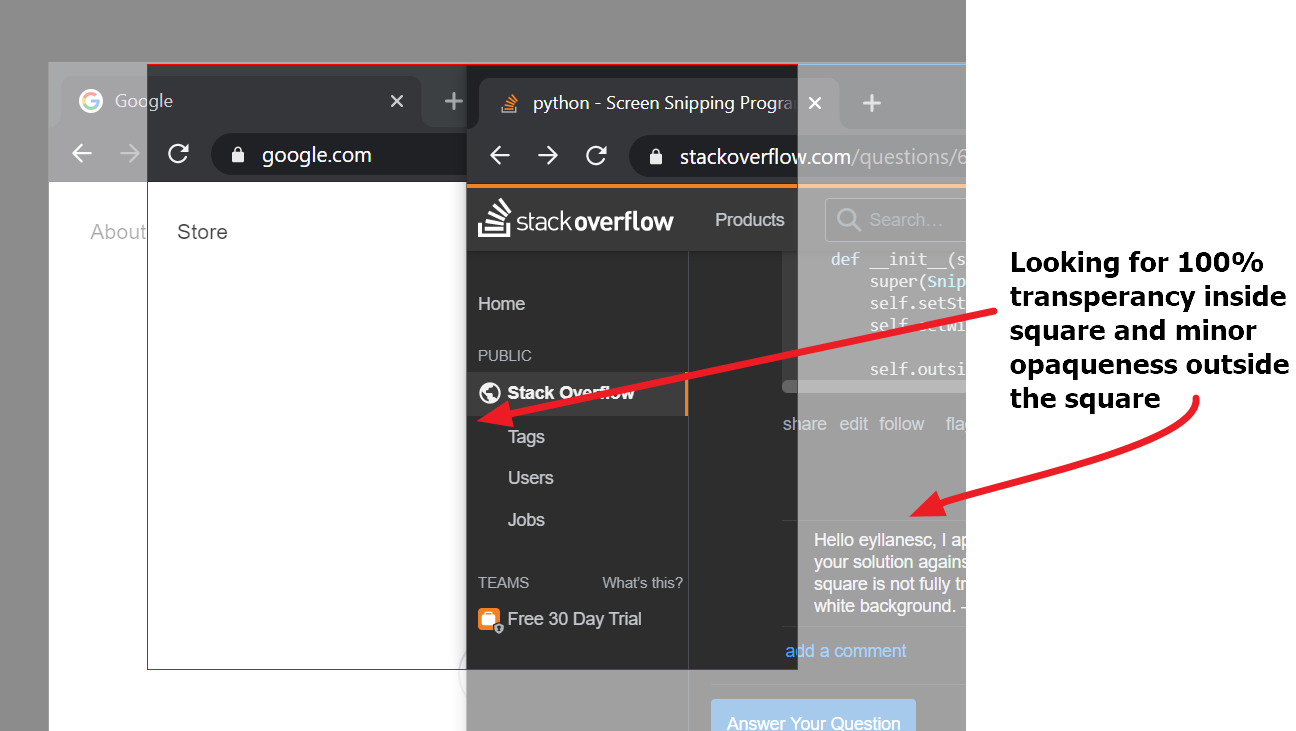Image resolution: width=1296 pixels, height=731 pixels.
Task: Select Stack Overflow in the sidebar
Action: [577, 393]
